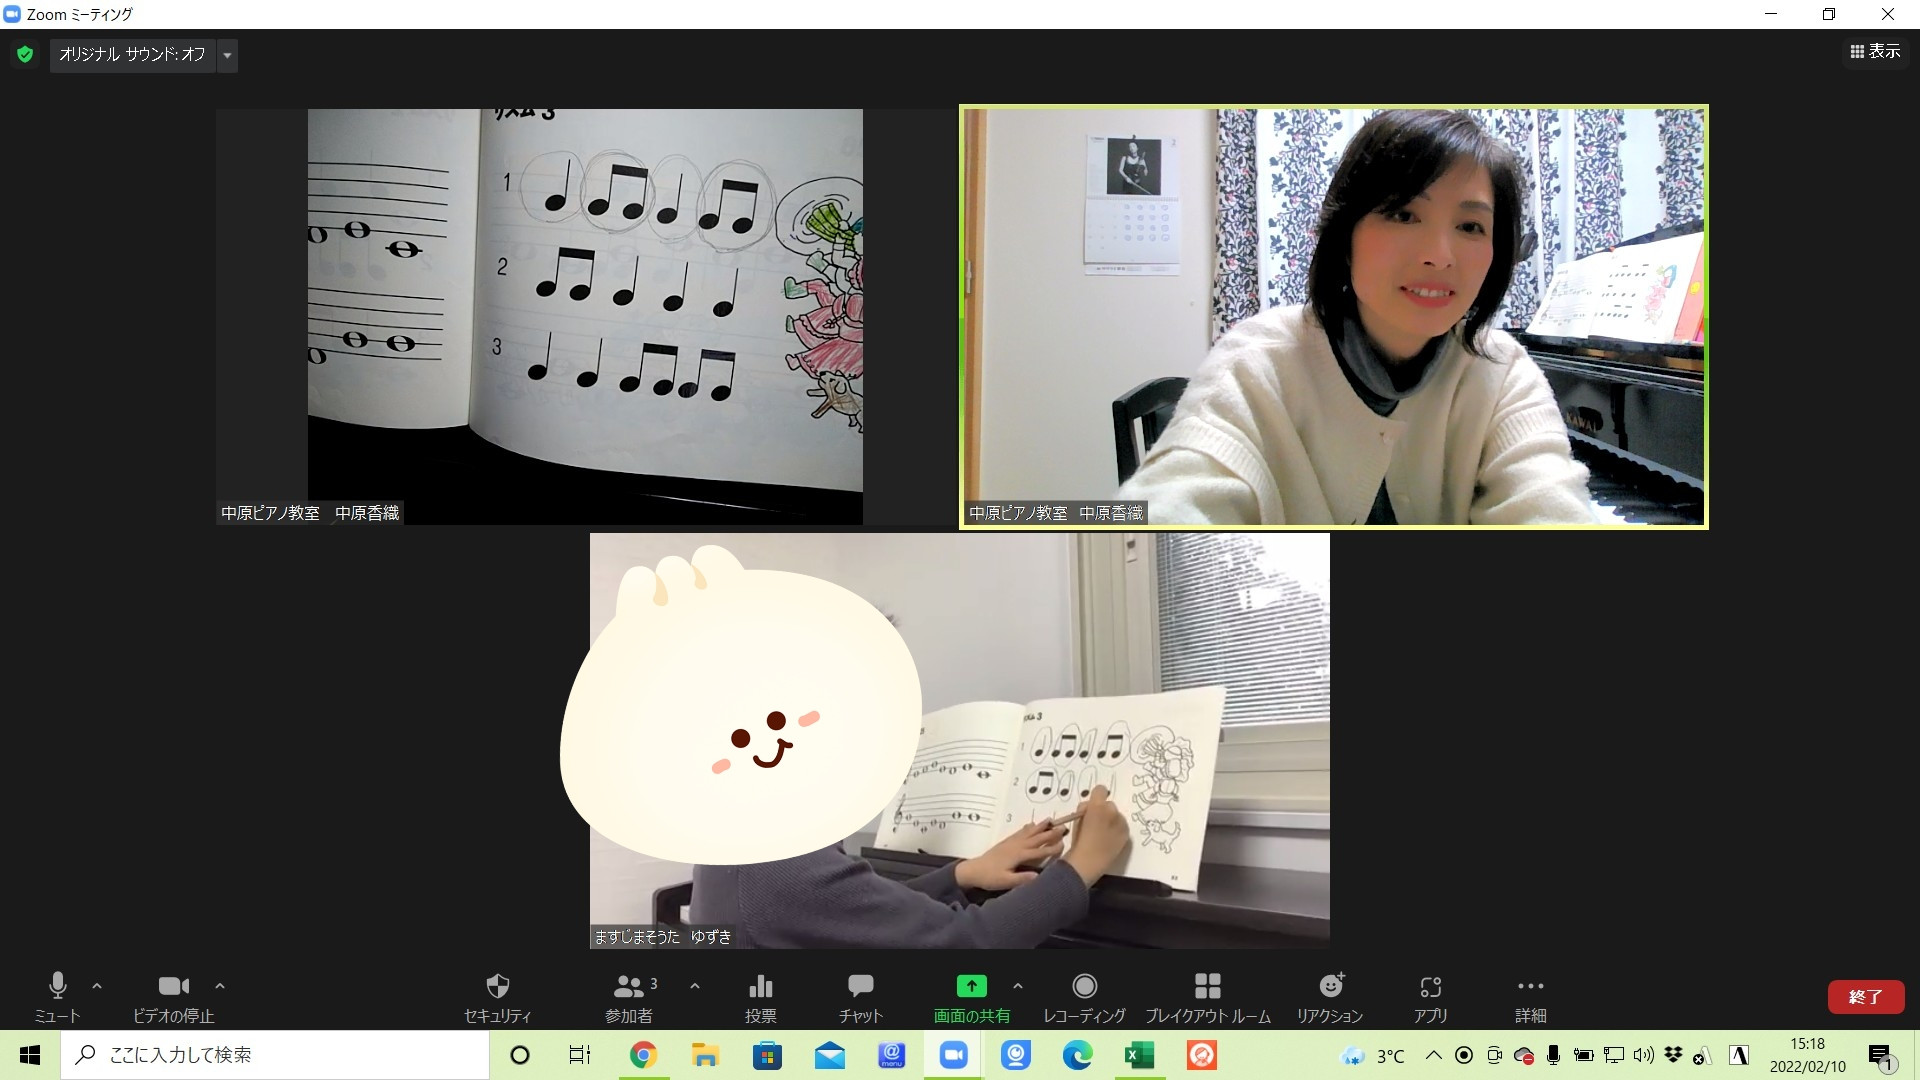Open the Apps icon
Image resolution: width=1920 pixels, height=1080 pixels.
tap(1430, 987)
